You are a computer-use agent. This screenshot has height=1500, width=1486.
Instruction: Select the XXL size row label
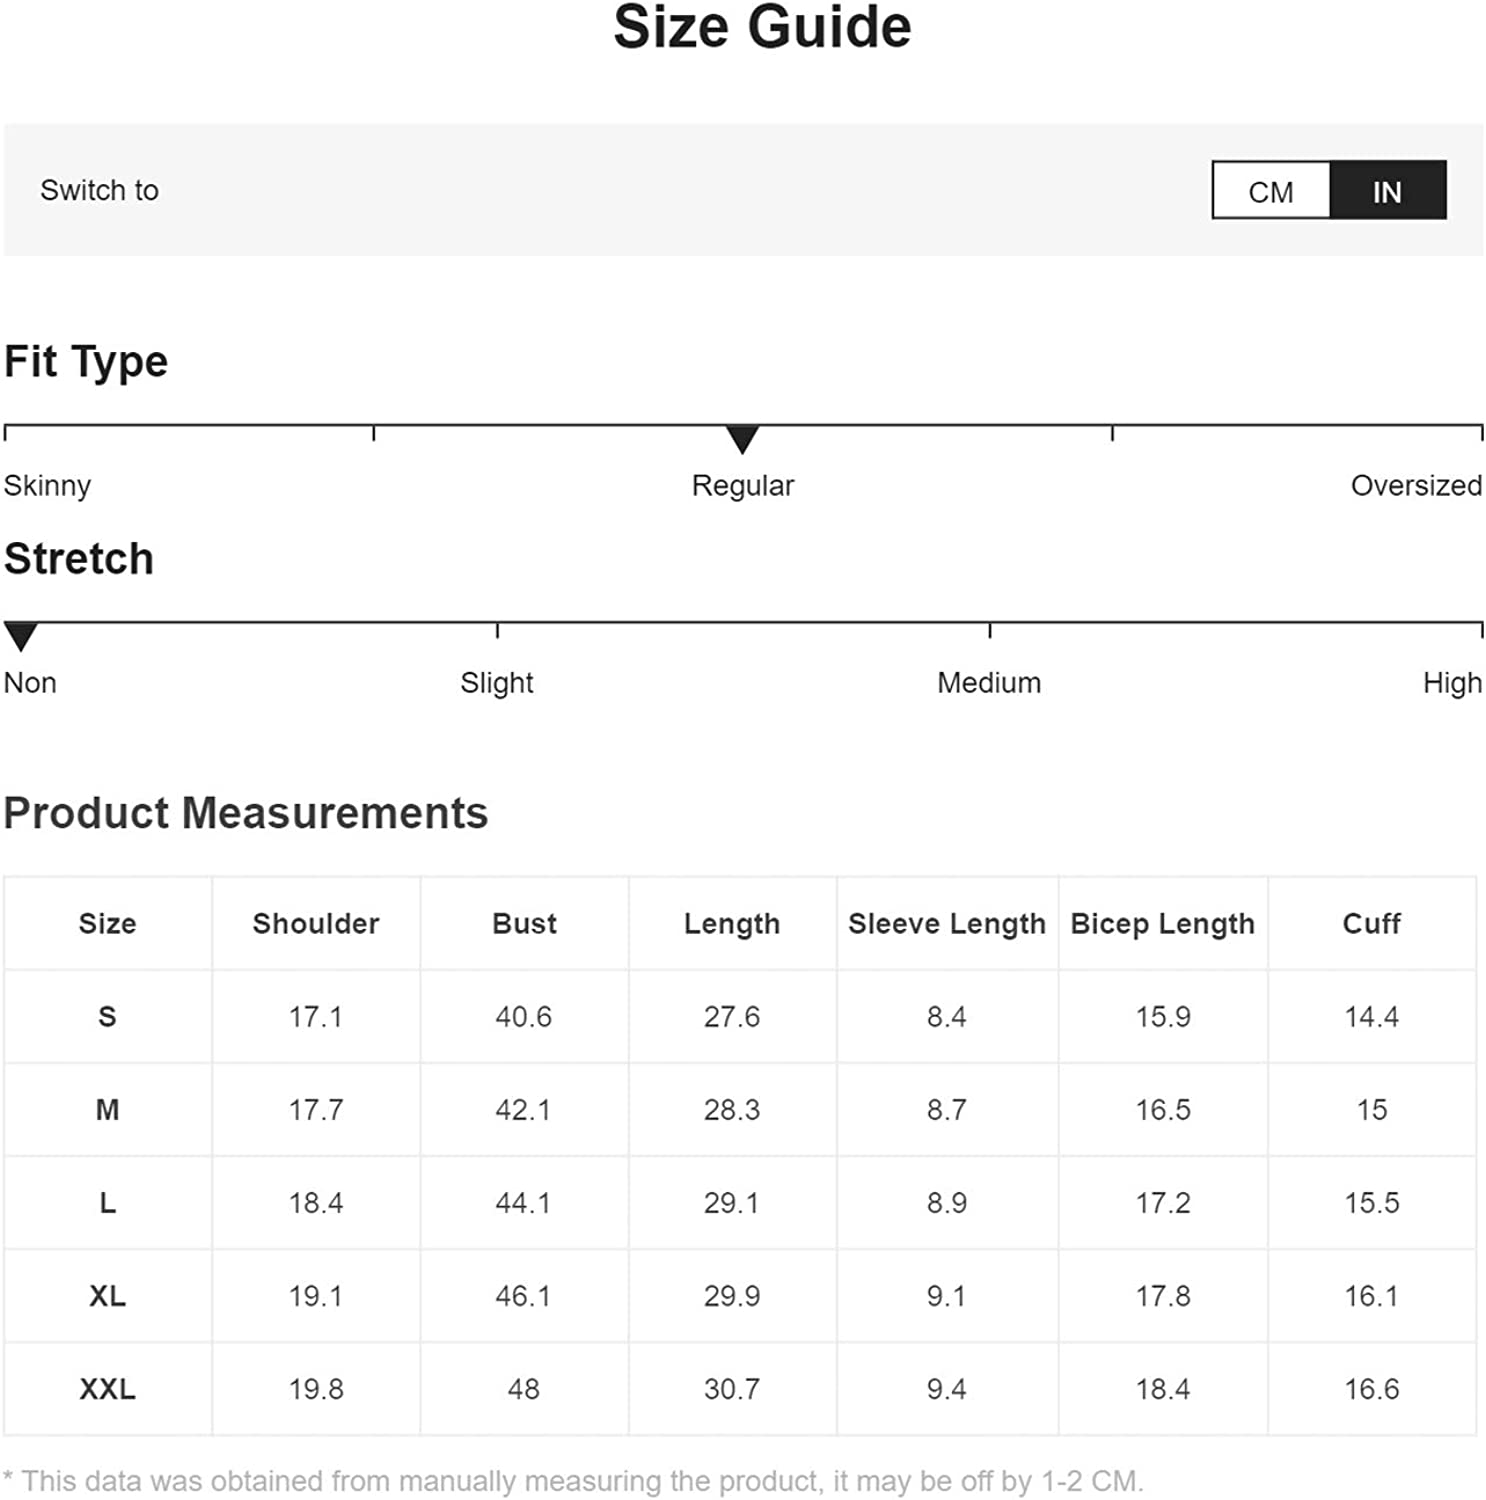pyautogui.click(x=107, y=1389)
